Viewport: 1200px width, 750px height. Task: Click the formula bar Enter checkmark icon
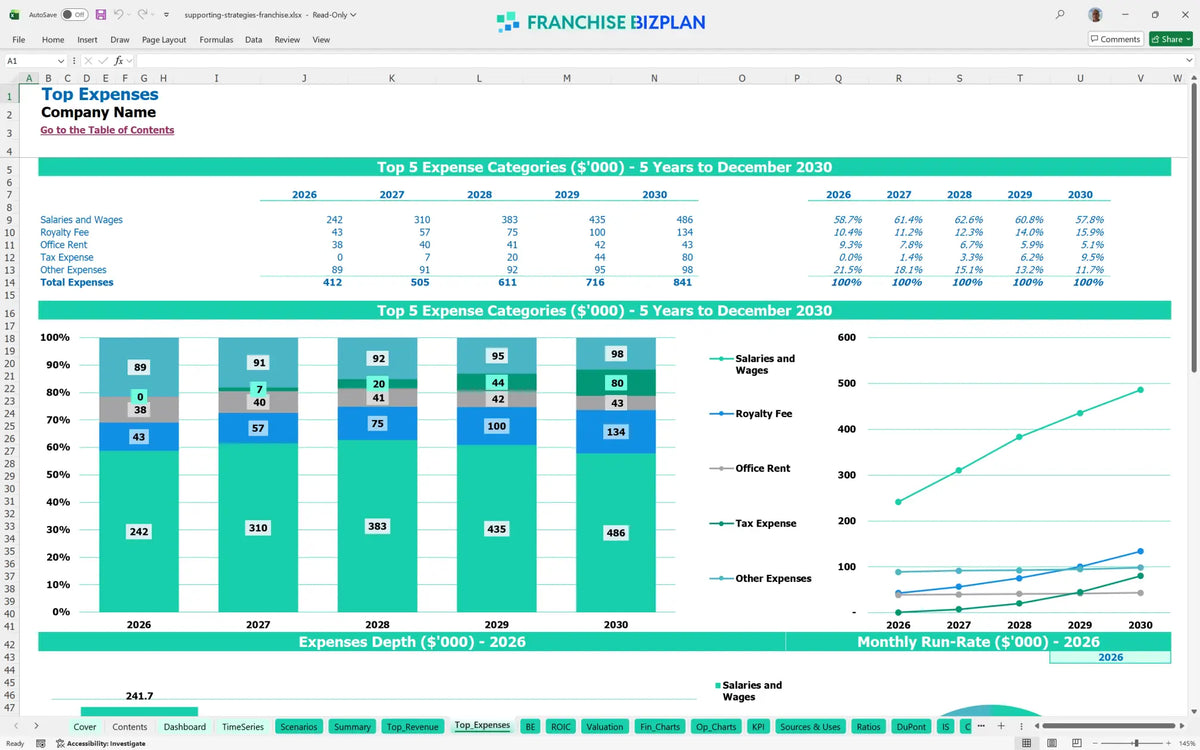tap(104, 61)
